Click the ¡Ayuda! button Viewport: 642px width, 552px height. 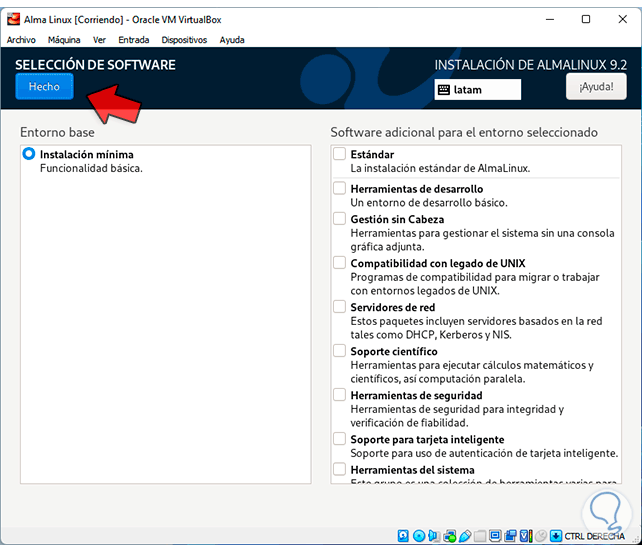596,86
